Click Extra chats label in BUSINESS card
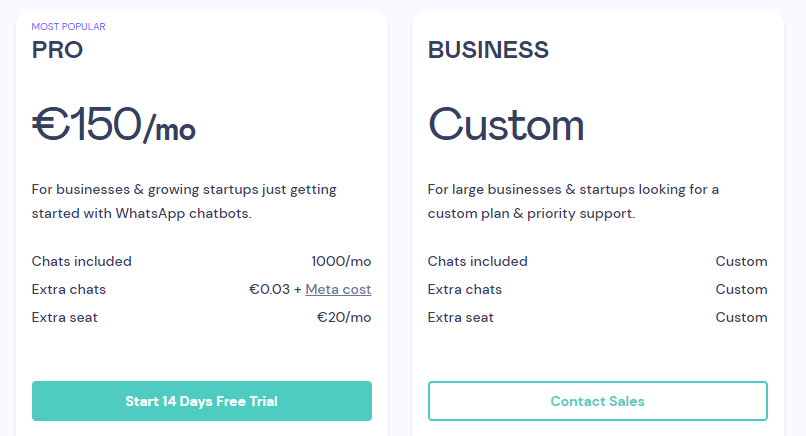 [x=465, y=289]
